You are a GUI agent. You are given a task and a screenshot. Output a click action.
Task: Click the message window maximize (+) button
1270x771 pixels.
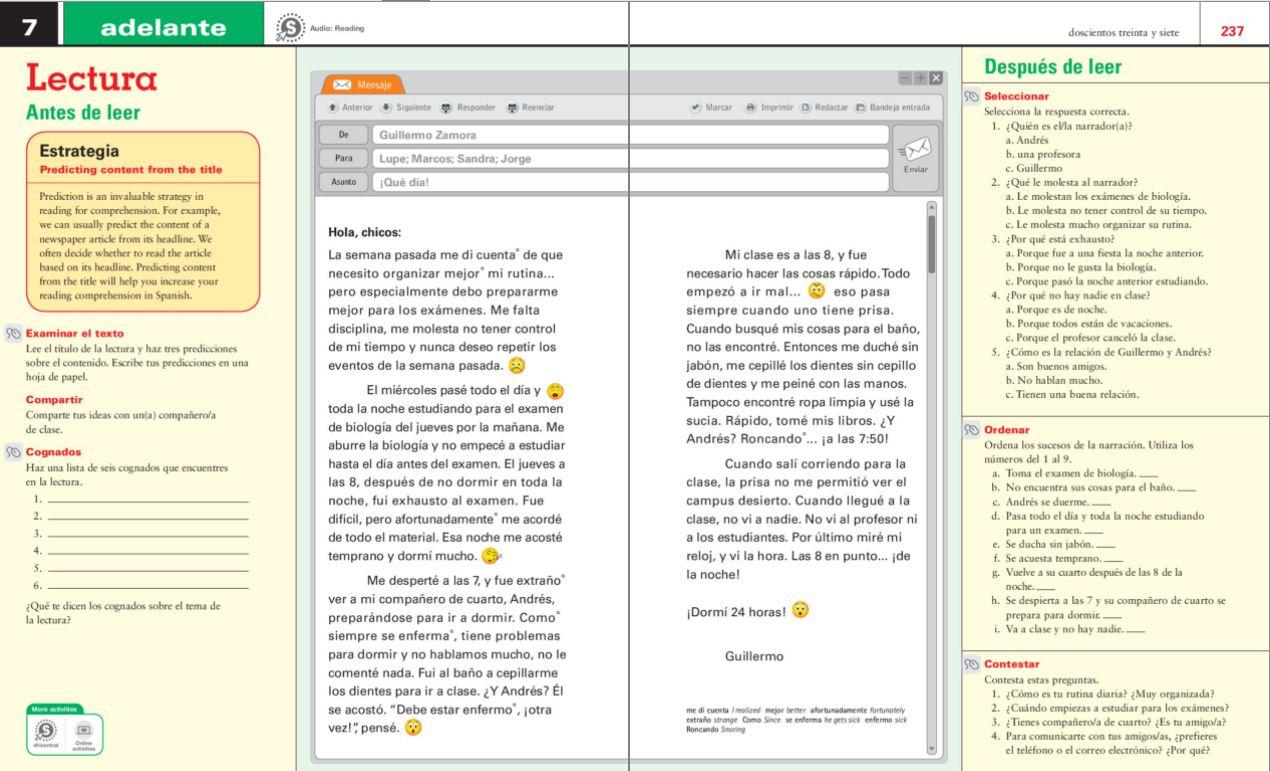[922, 78]
